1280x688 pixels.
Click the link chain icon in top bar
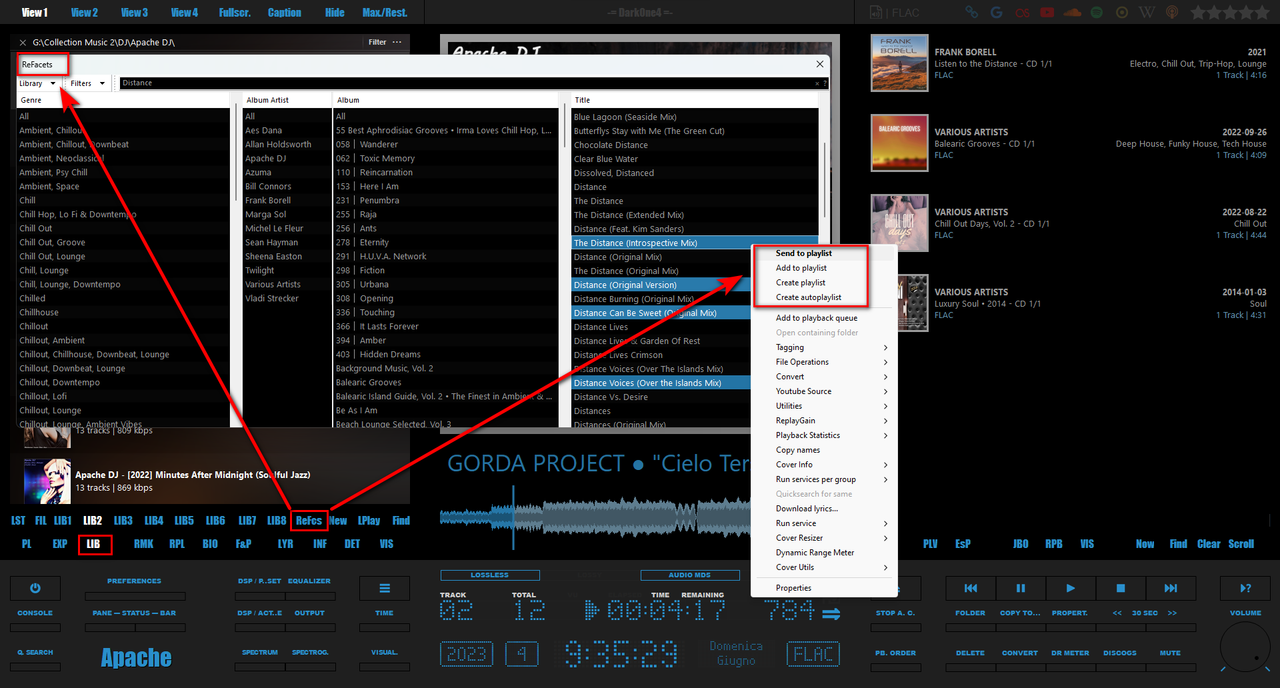pyautogui.click(x=971, y=13)
